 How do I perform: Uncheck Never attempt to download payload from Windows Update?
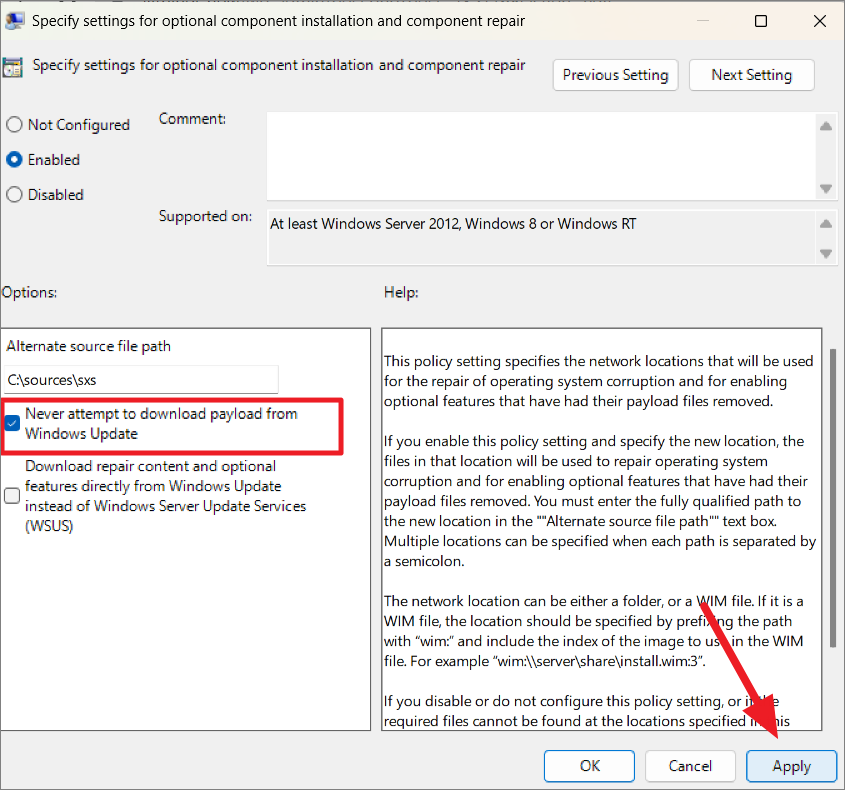(x=13, y=421)
